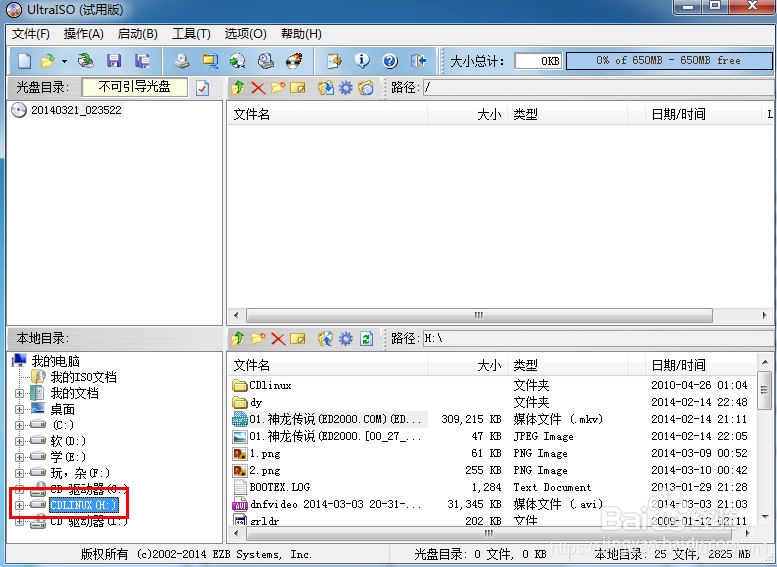This screenshot has height=567, width=777.
Task: Click gear icon in local directory toolbar
Action: [345, 339]
